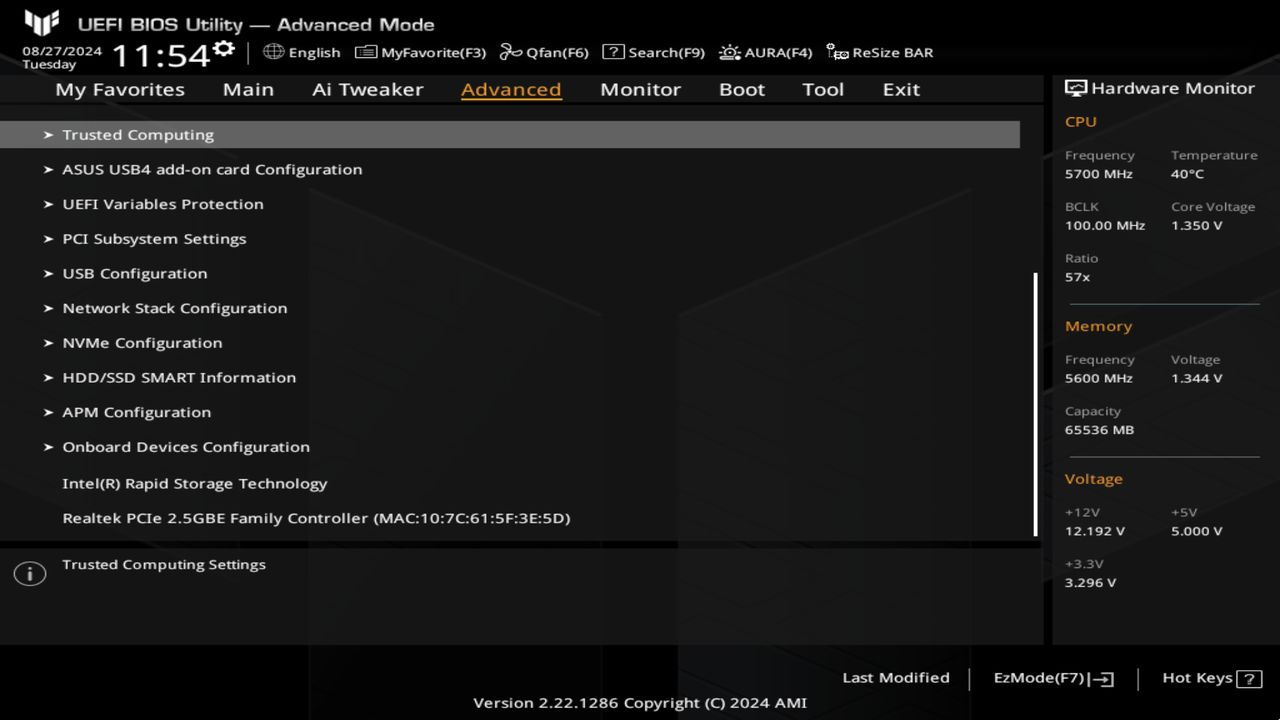Open NVMe Configuration entry text

tap(142, 343)
